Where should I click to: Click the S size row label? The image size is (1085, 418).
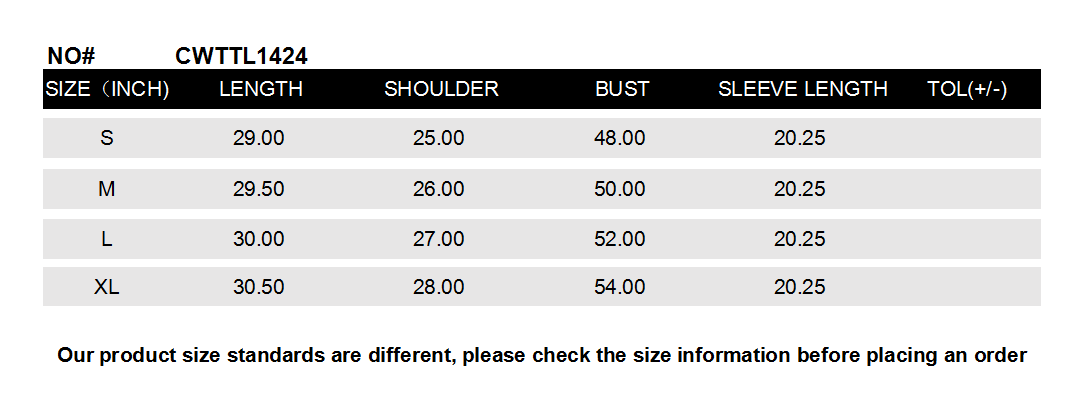click(x=106, y=138)
